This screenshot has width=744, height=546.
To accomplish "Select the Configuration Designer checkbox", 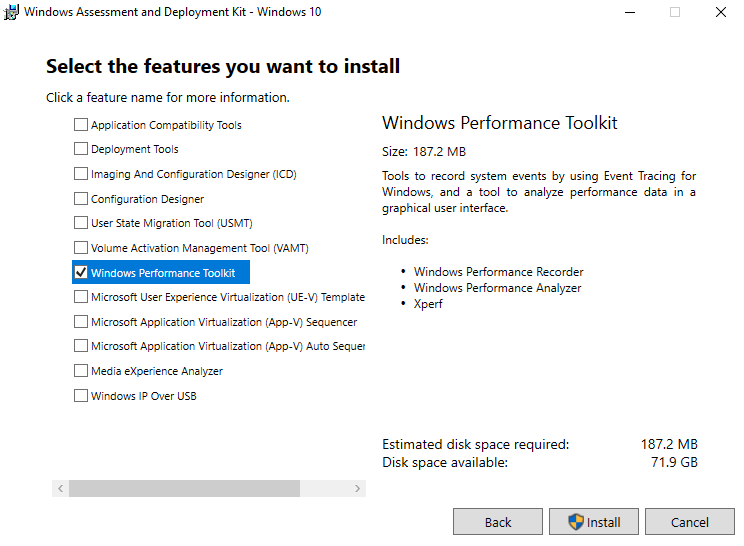I will pyautogui.click(x=81, y=199).
